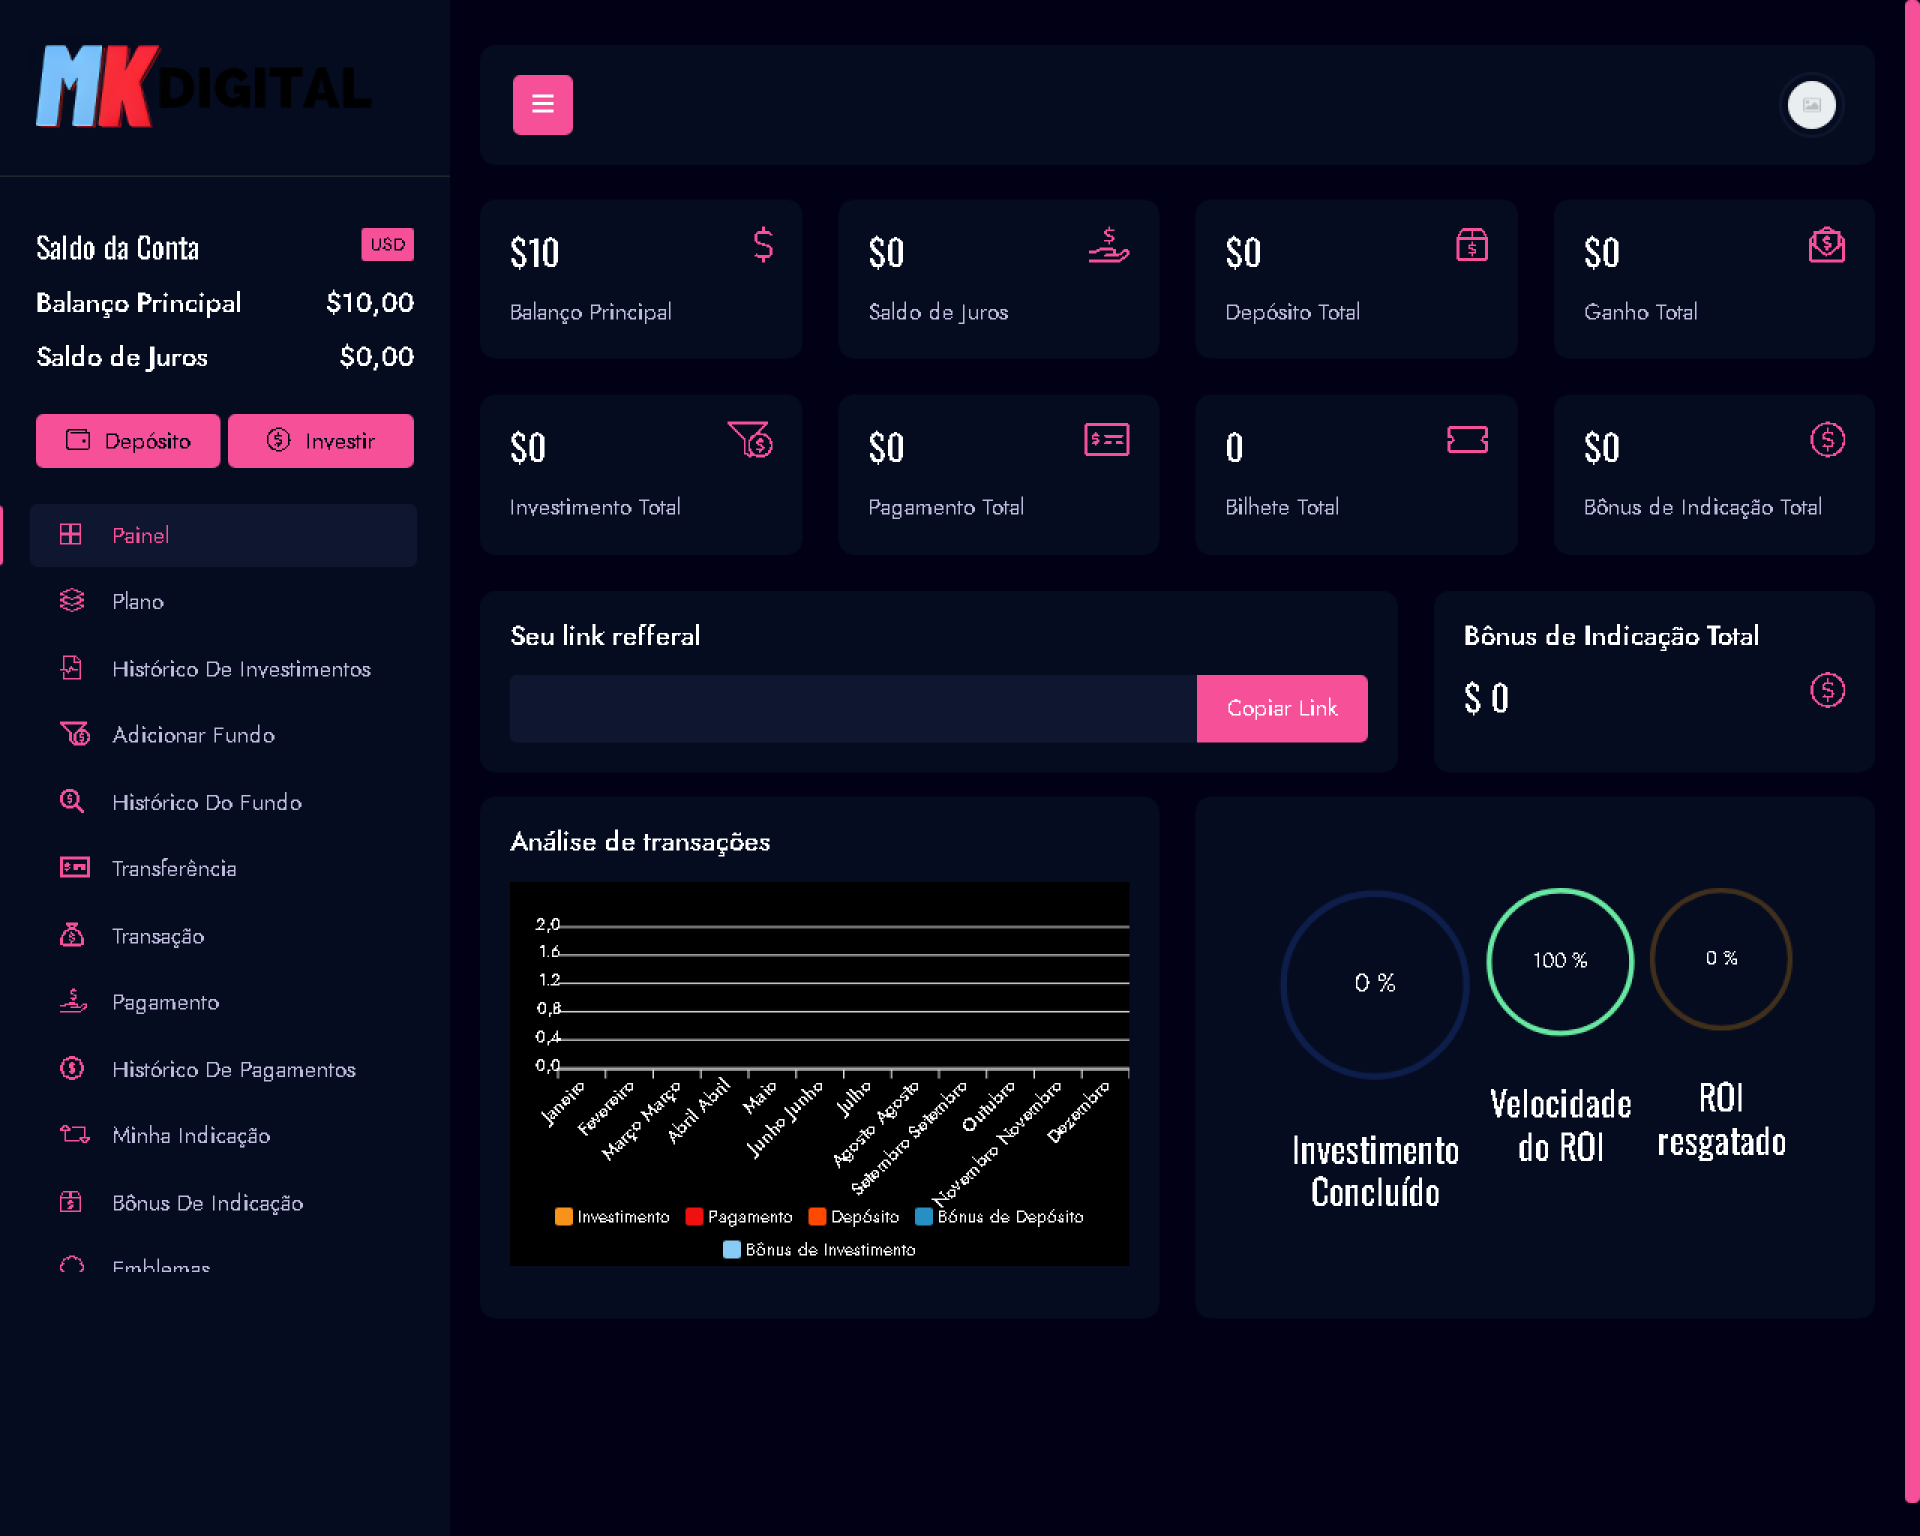Click the Copiar Link button
This screenshot has width=1920, height=1536.
click(1281, 708)
